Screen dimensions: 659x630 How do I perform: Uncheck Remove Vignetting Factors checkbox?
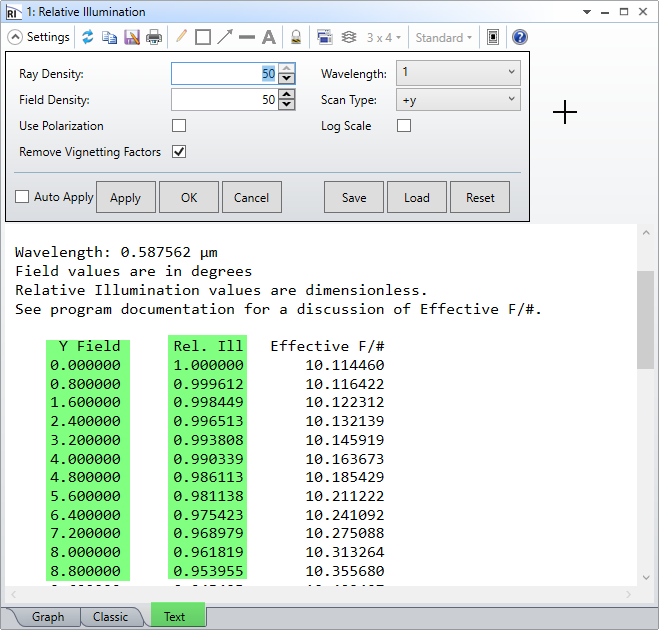tap(179, 152)
